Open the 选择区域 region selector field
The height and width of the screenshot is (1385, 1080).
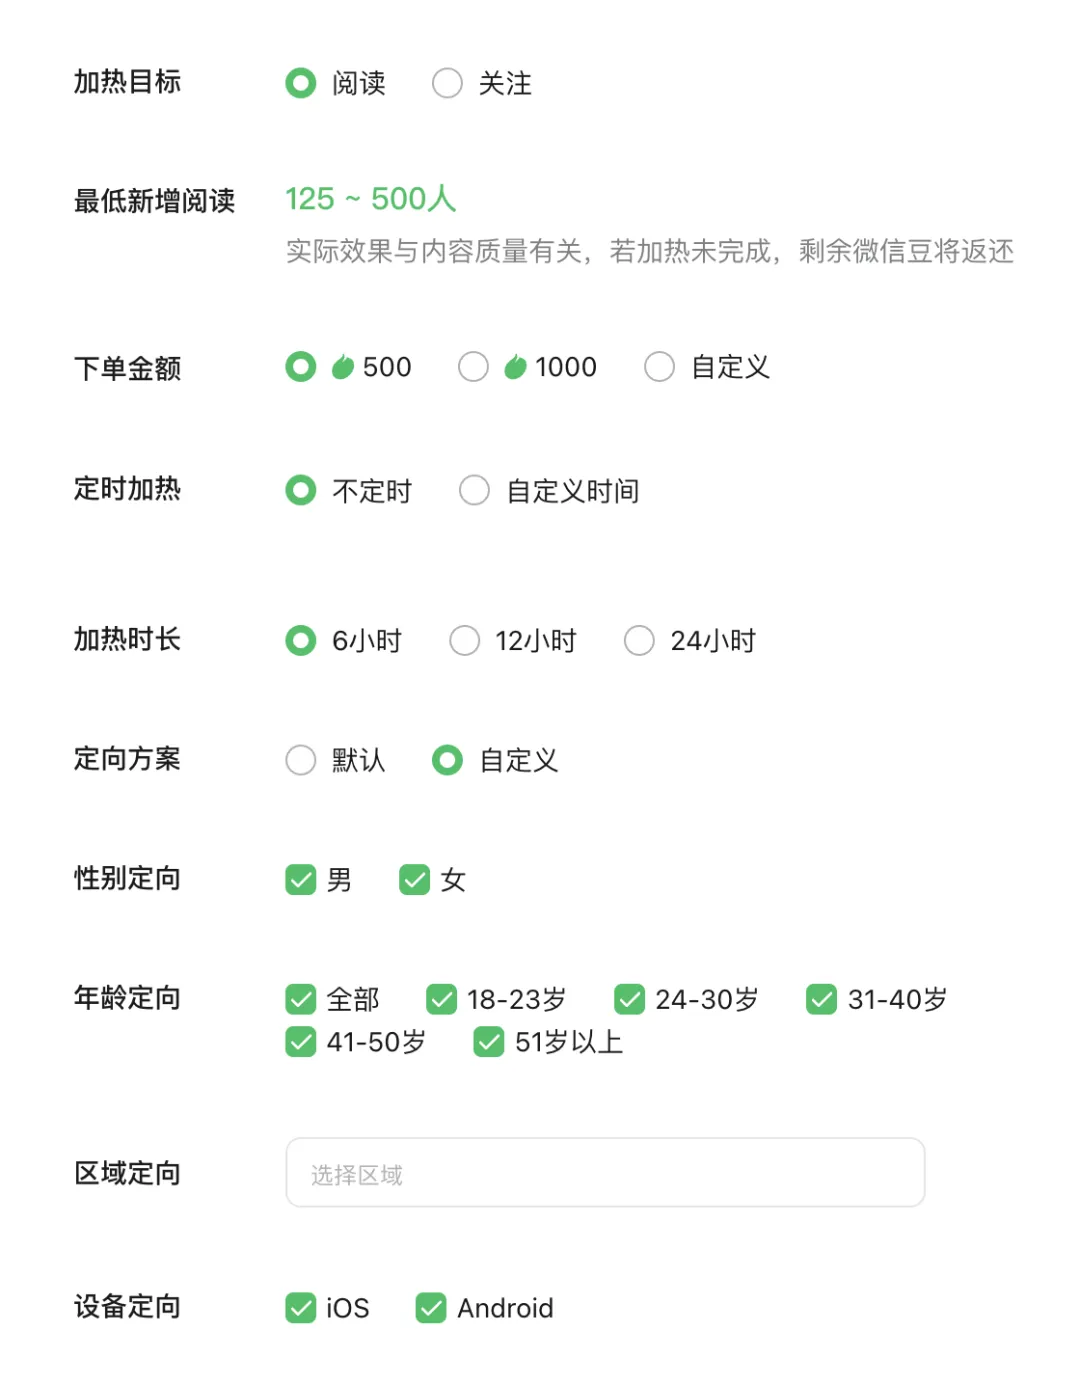(x=605, y=1173)
